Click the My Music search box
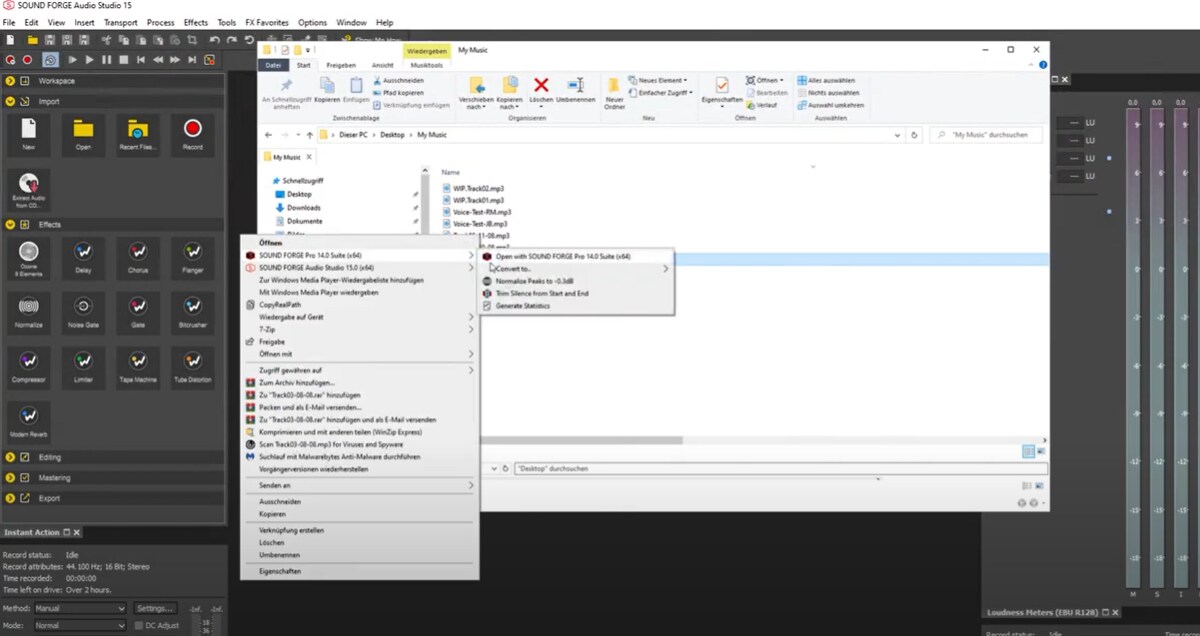 click(985, 135)
